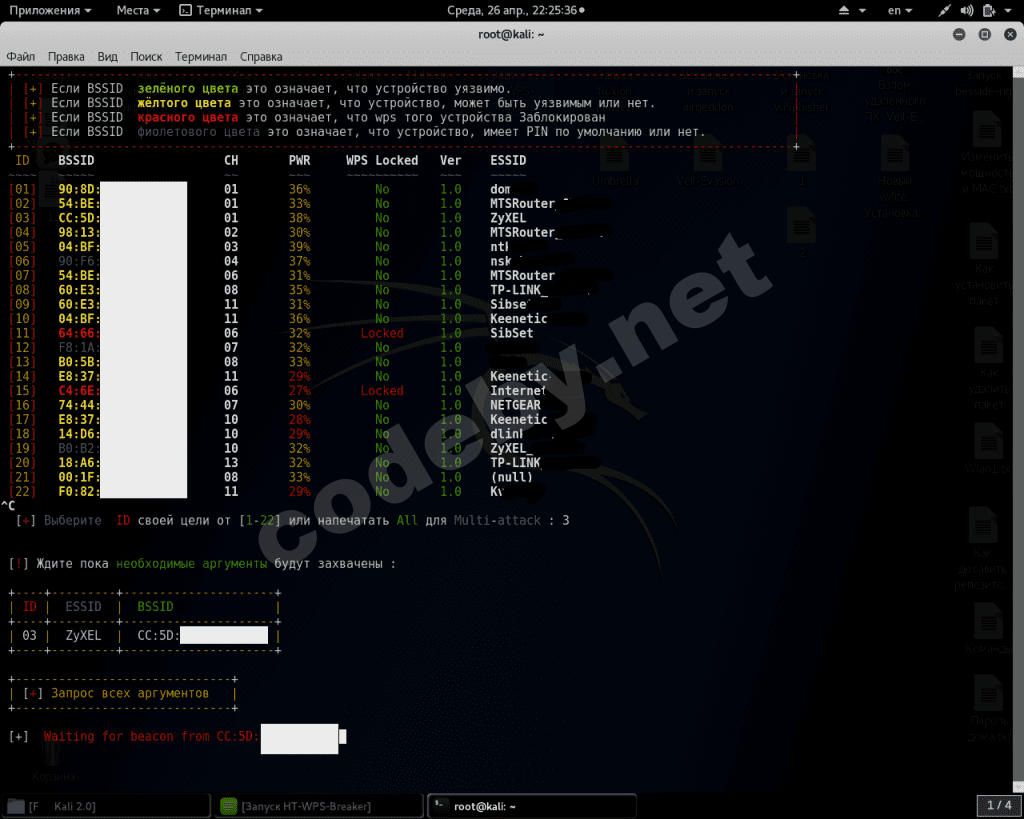The image size is (1024, 819).
Task: Expand the arrow next to eject icon
Action: (x=862, y=11)
